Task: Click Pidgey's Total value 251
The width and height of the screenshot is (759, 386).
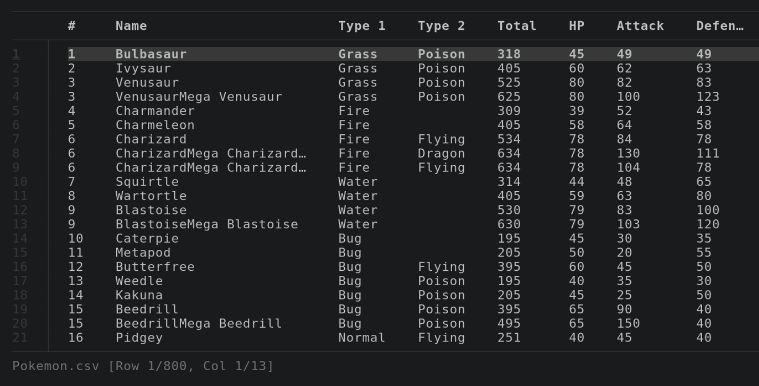Action: (x=509, y=338)
